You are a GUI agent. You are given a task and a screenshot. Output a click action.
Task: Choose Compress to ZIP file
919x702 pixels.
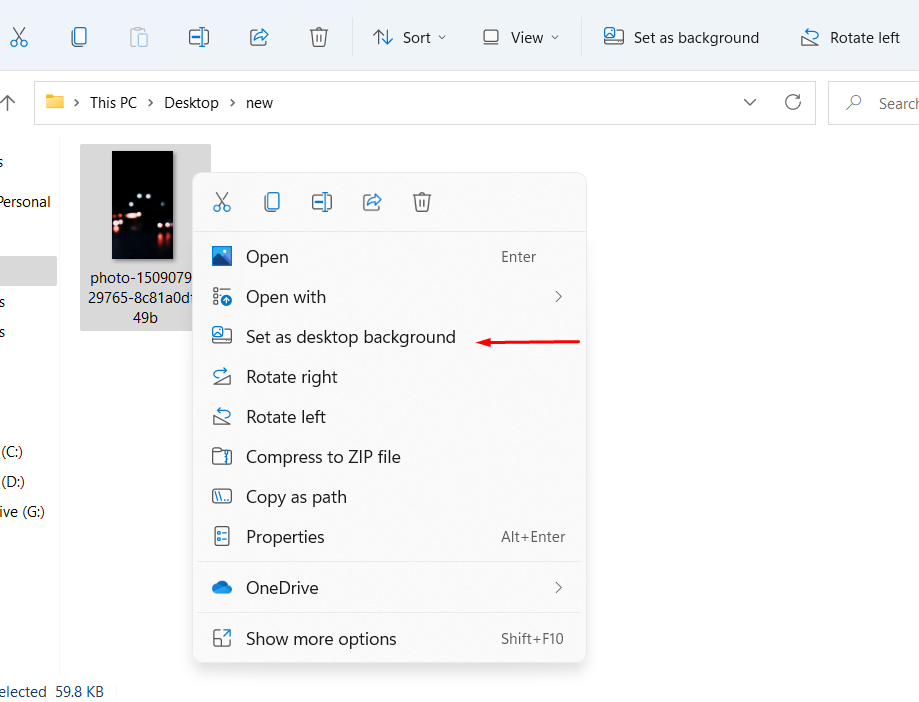point(323,457)
